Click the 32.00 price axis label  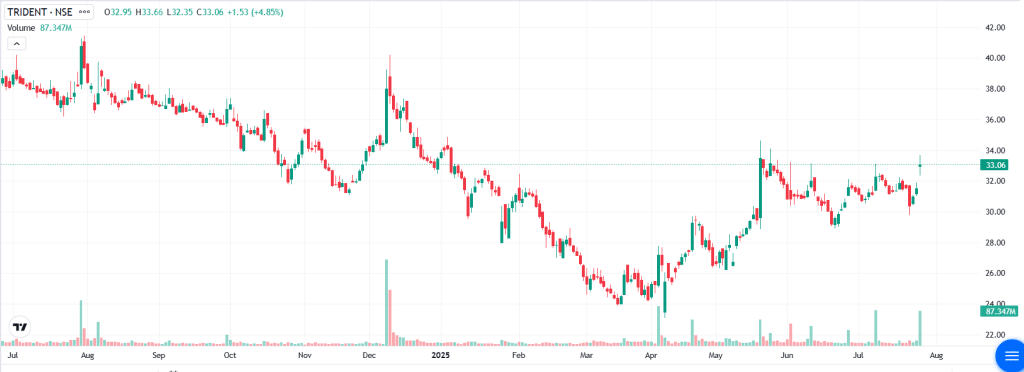[x=995, y=181]
